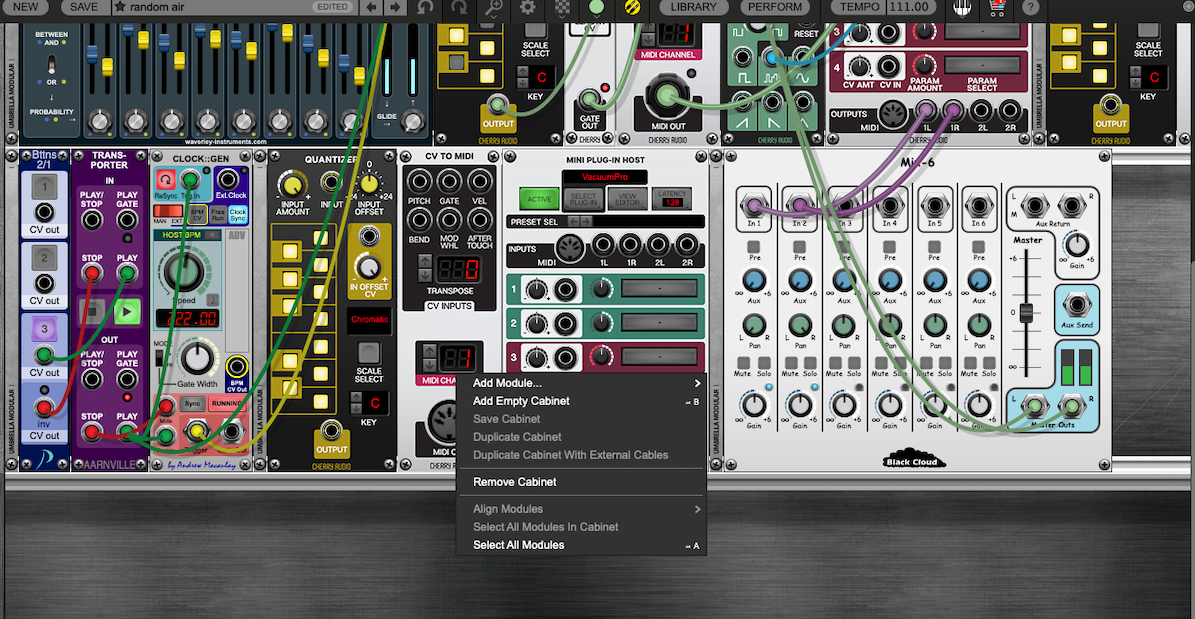Viewport: 1195px width, 619px height.
Task: Click the cable transparency checkered icon
Action: tap(562, 8)
